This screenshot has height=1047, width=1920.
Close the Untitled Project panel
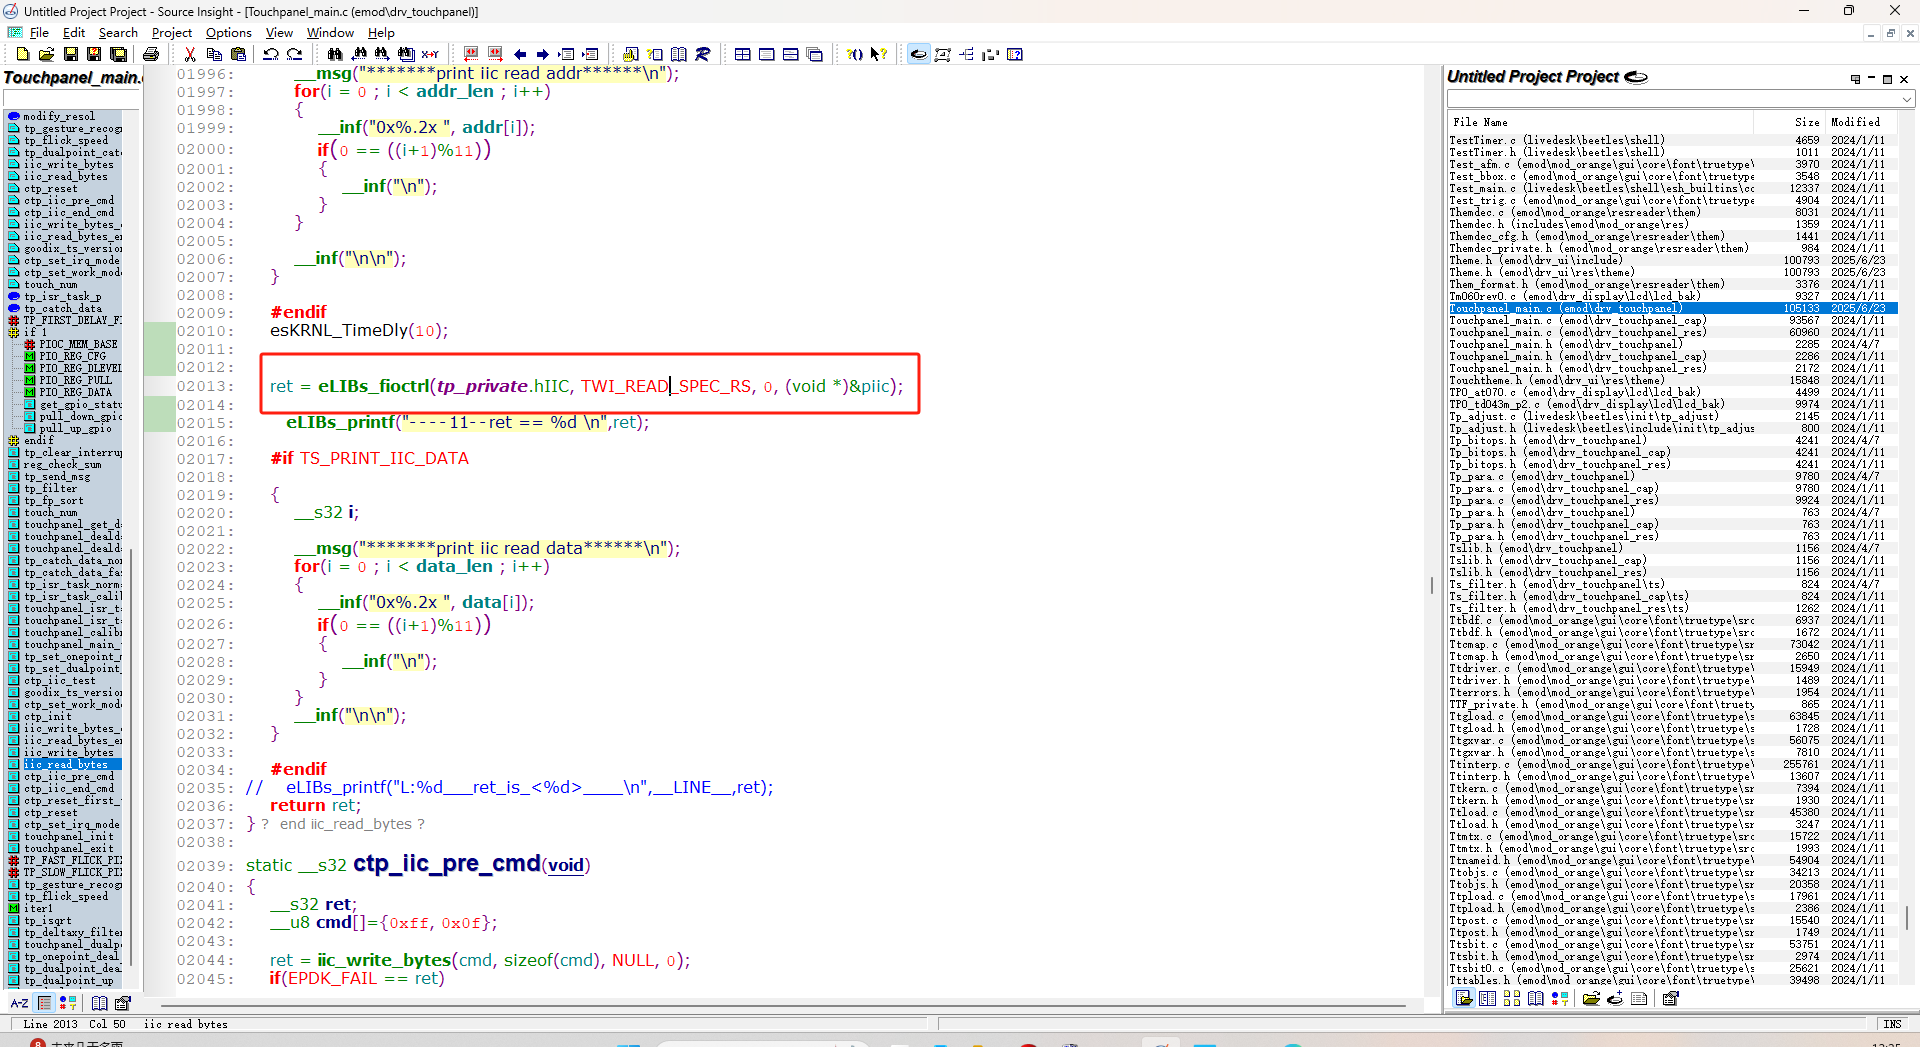[x=1904, y=79]
